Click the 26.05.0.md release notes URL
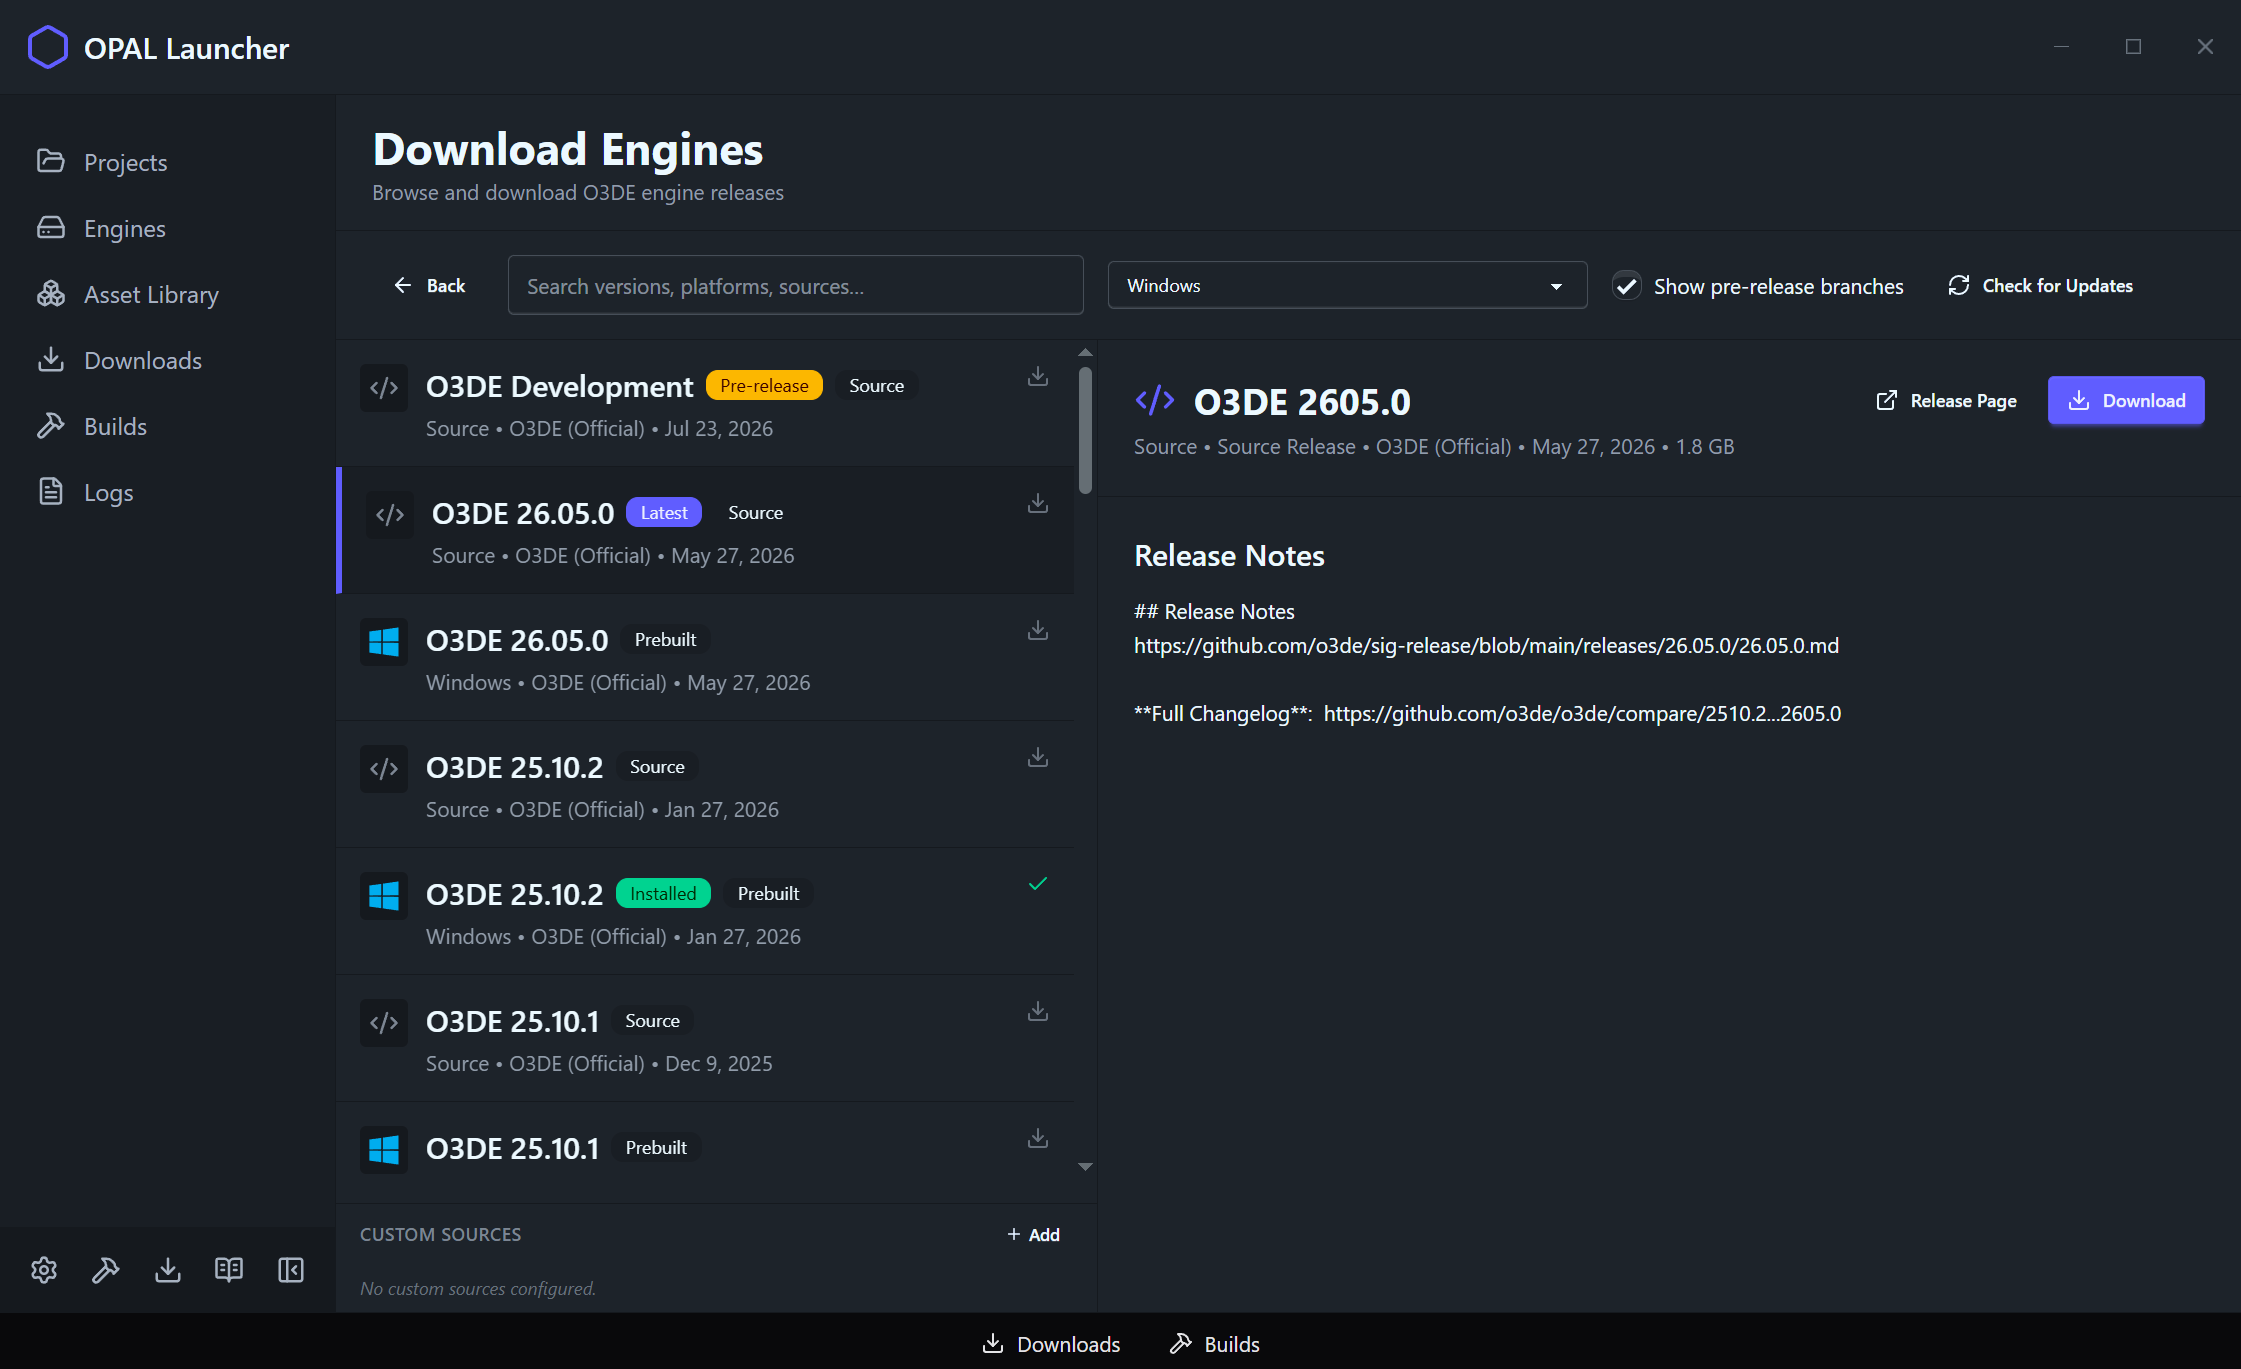This screenshot has width=2241, height=1369. pos(1486,646)
